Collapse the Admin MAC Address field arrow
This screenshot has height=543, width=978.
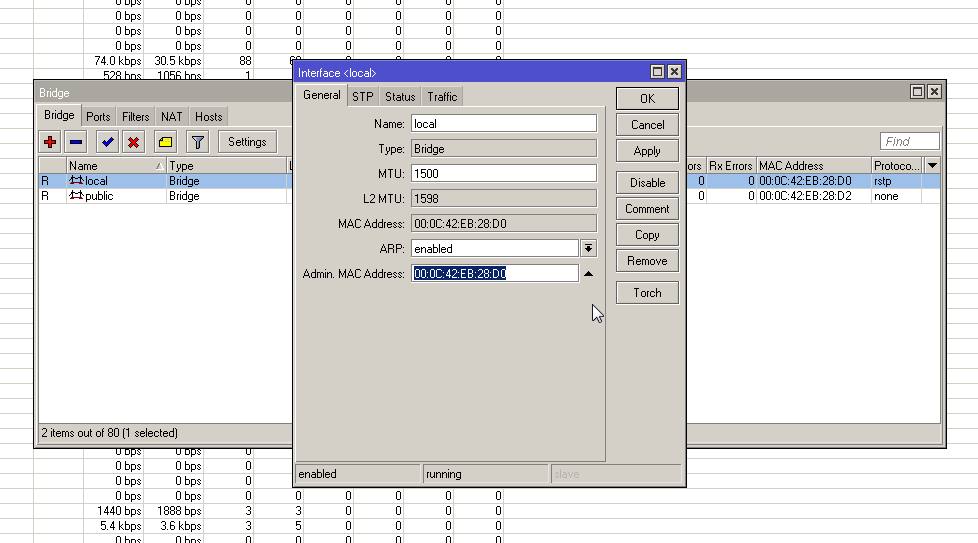click(588, 274)
